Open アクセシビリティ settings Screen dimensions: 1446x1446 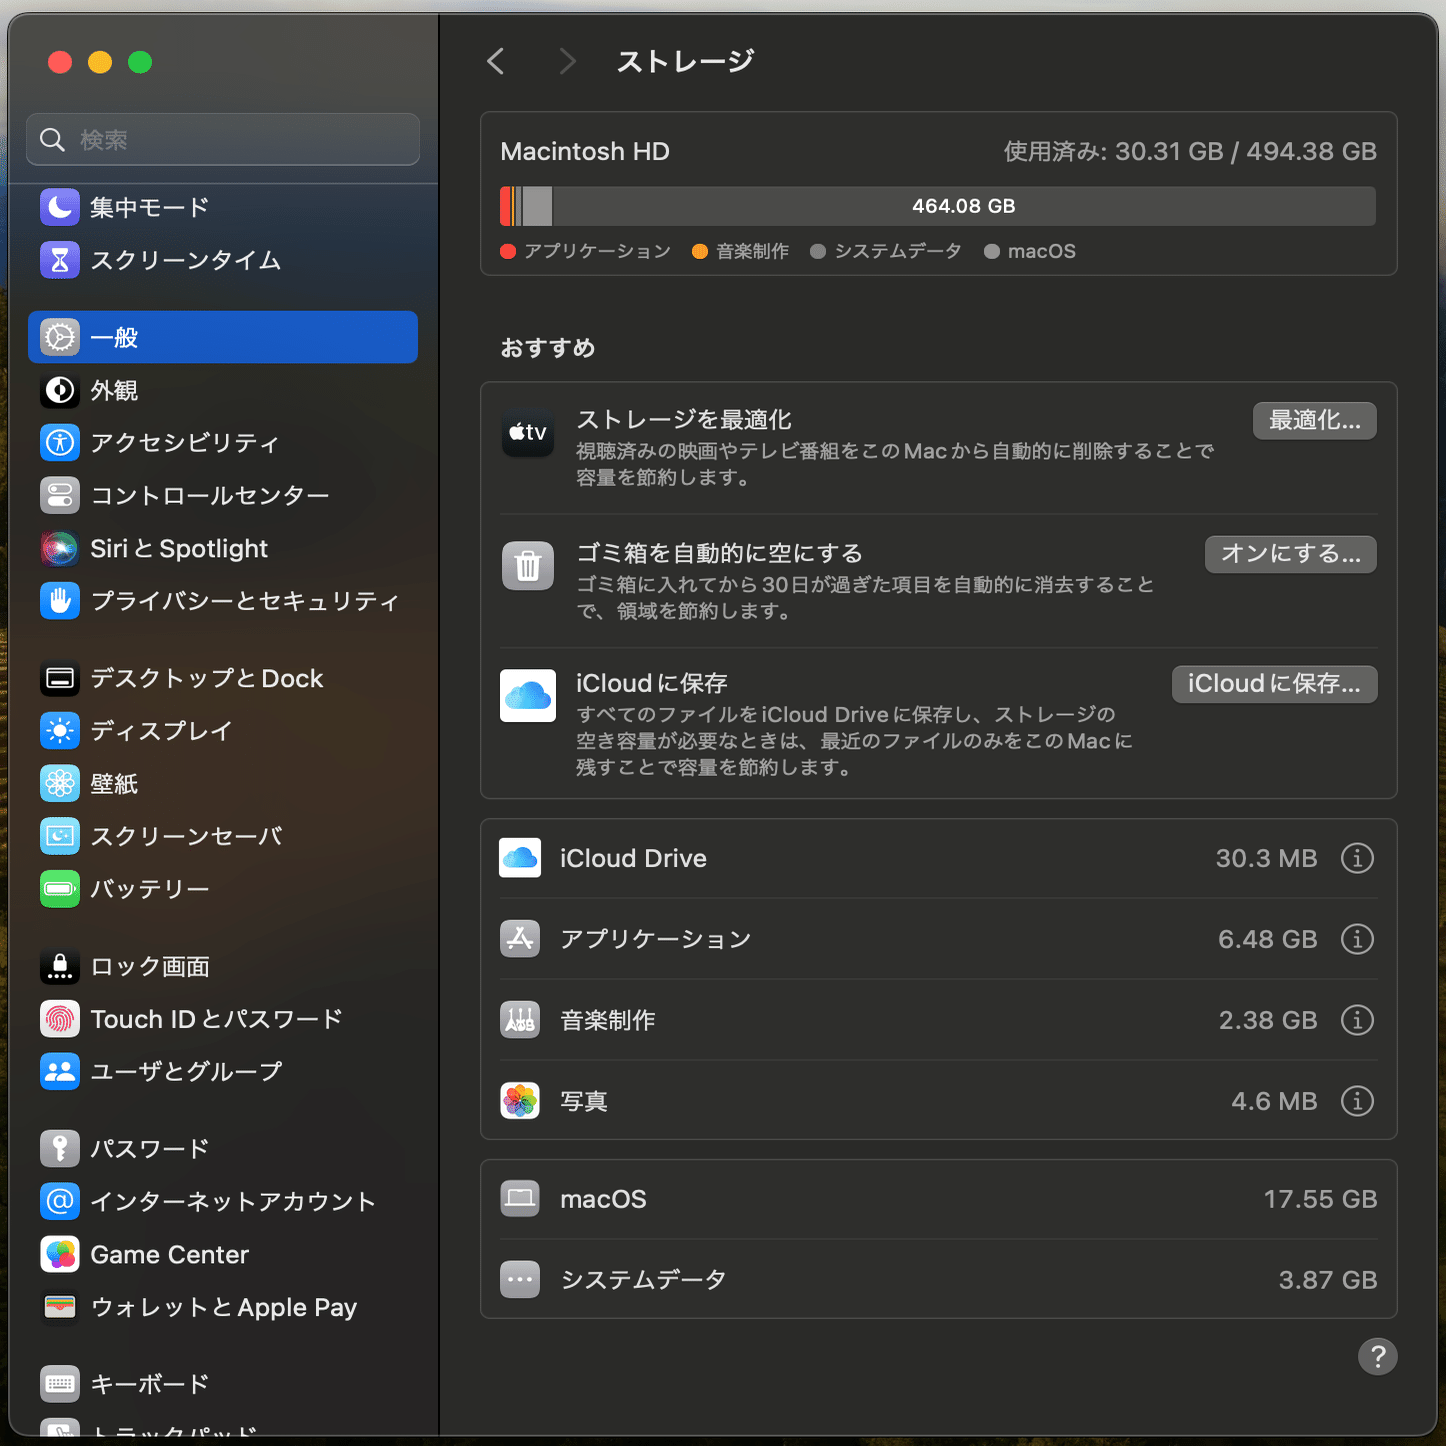pos(186,443)
